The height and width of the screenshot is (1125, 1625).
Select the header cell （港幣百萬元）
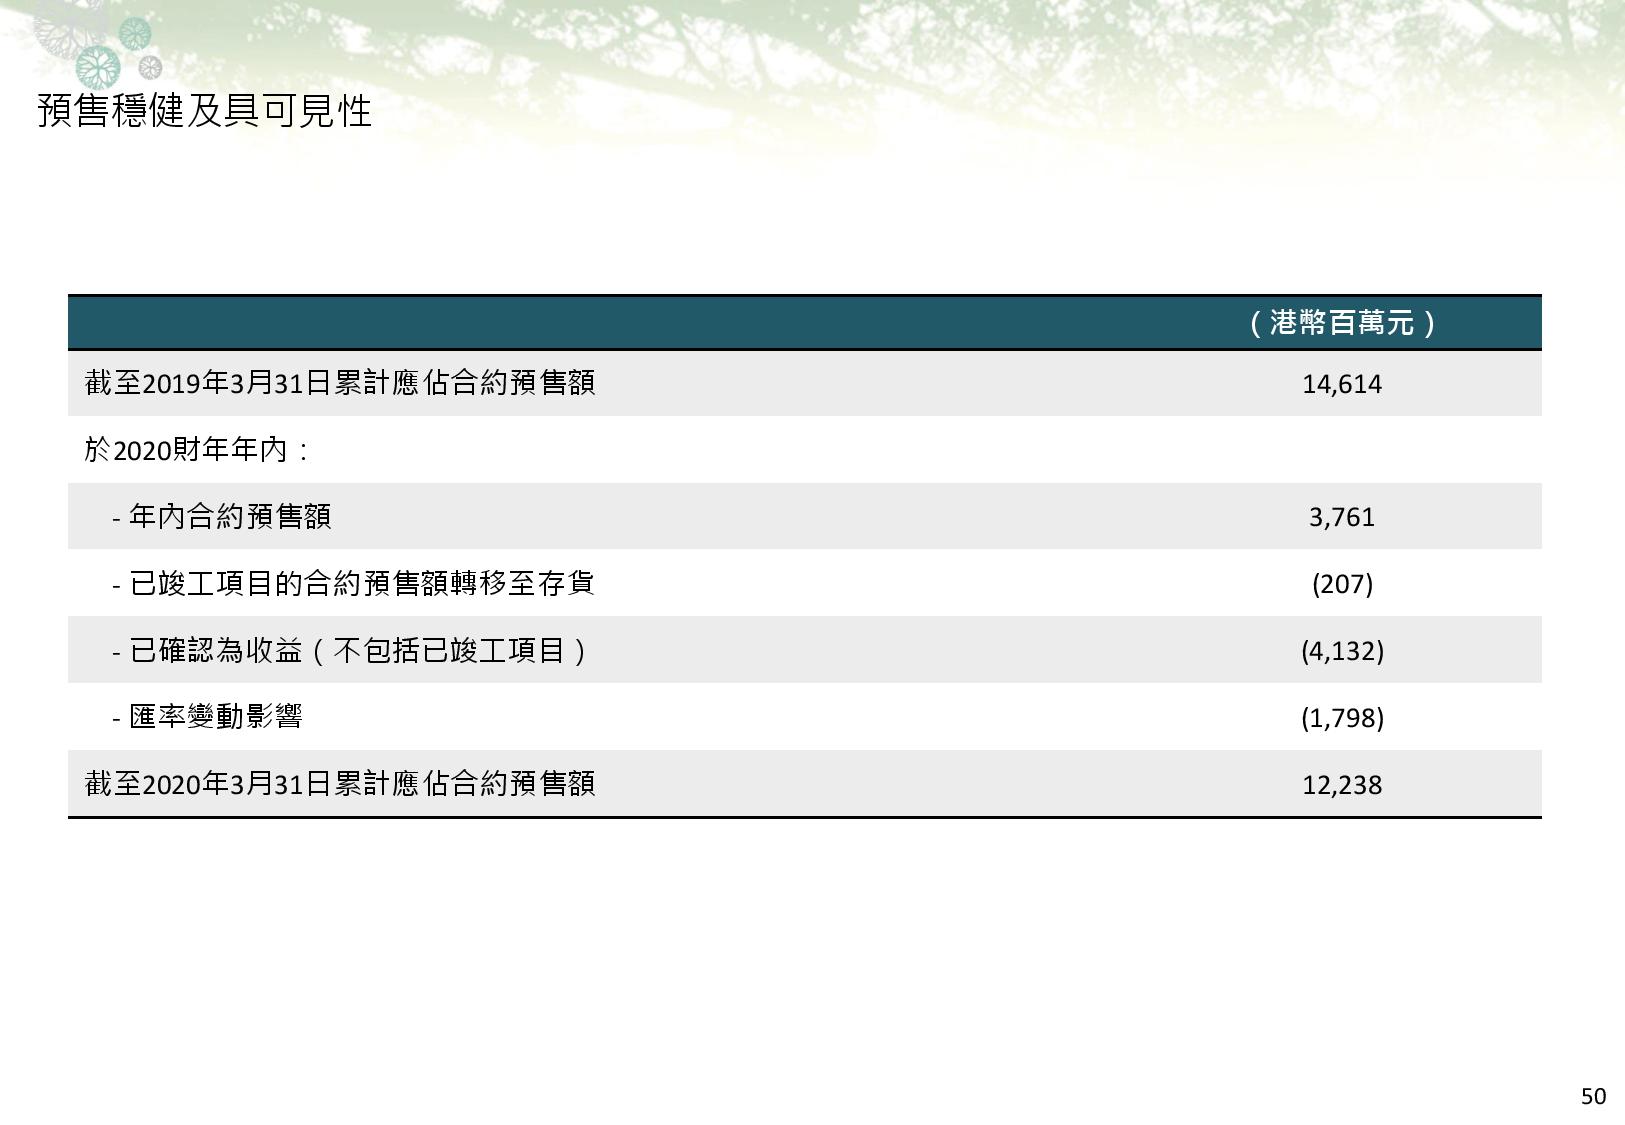(1342, 322)
